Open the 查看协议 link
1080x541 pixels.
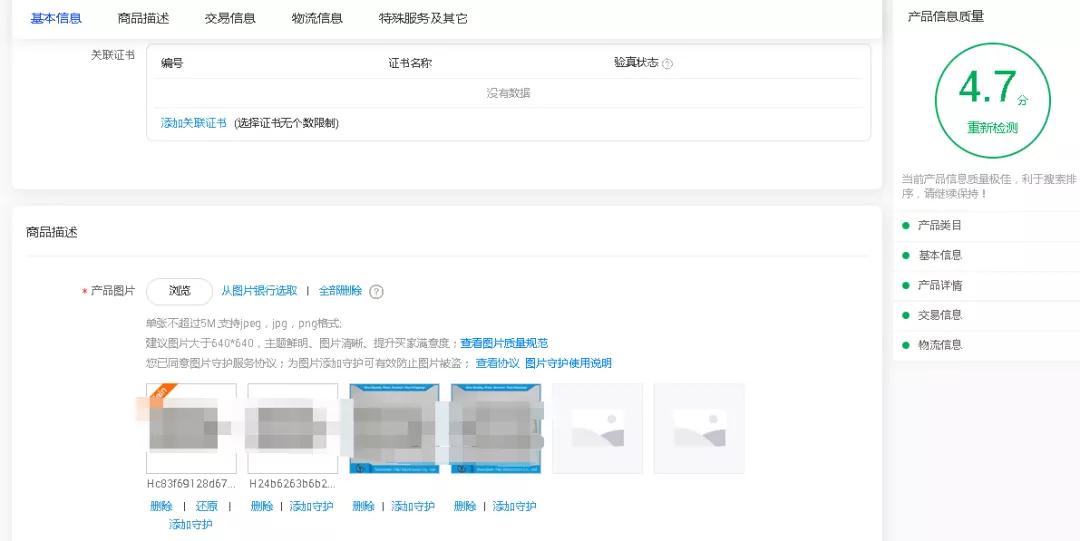tap(497, 363)
